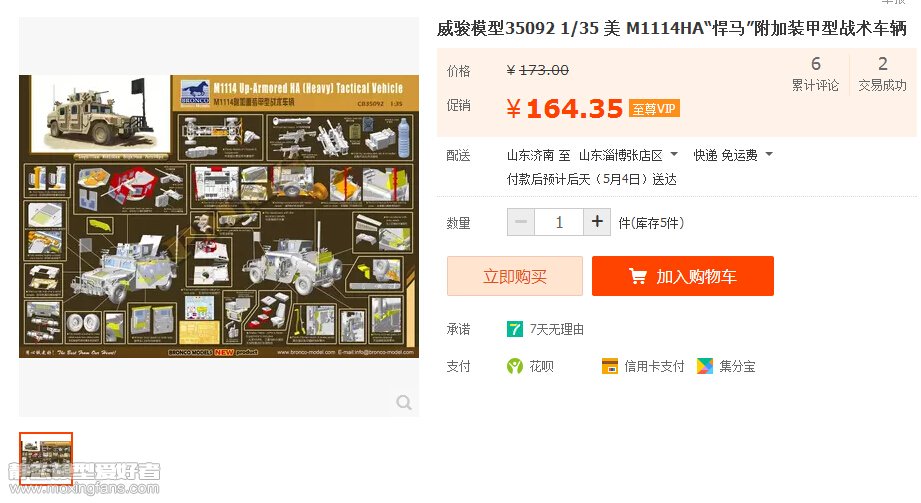Click 立即购买 buy now button

515,276
